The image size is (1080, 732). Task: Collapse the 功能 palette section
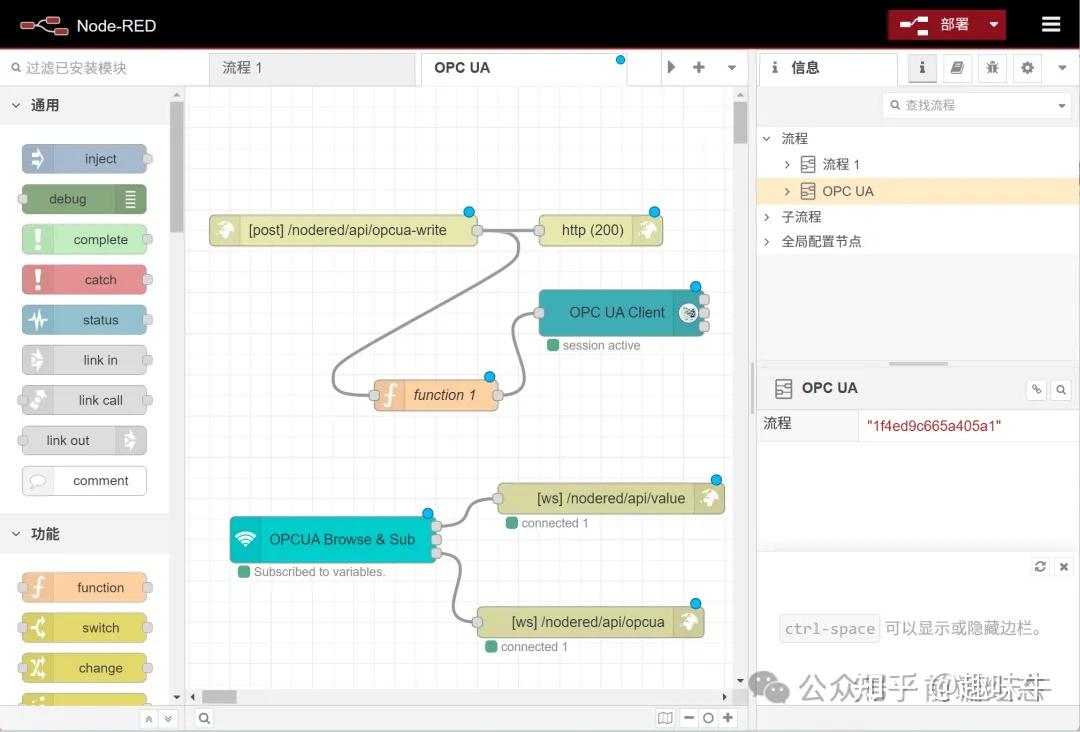pyautogui.click(x=16, y=534)
